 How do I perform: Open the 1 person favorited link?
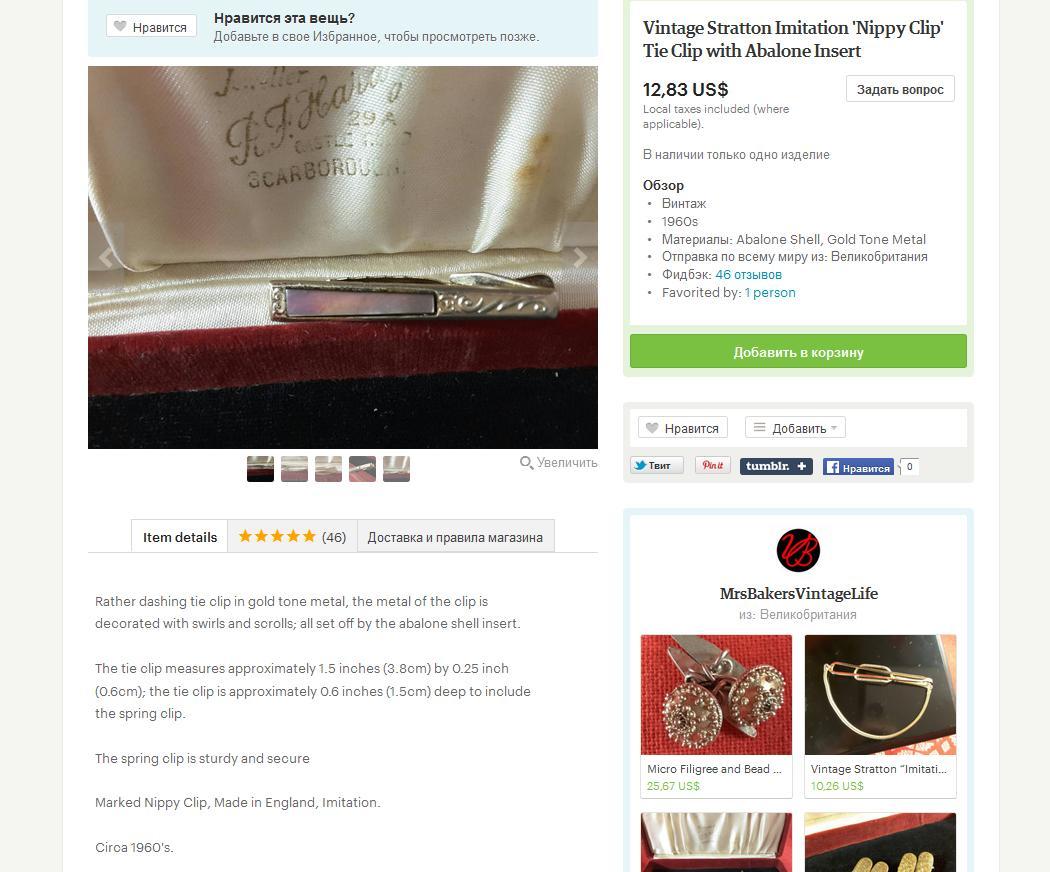[770, 293]
